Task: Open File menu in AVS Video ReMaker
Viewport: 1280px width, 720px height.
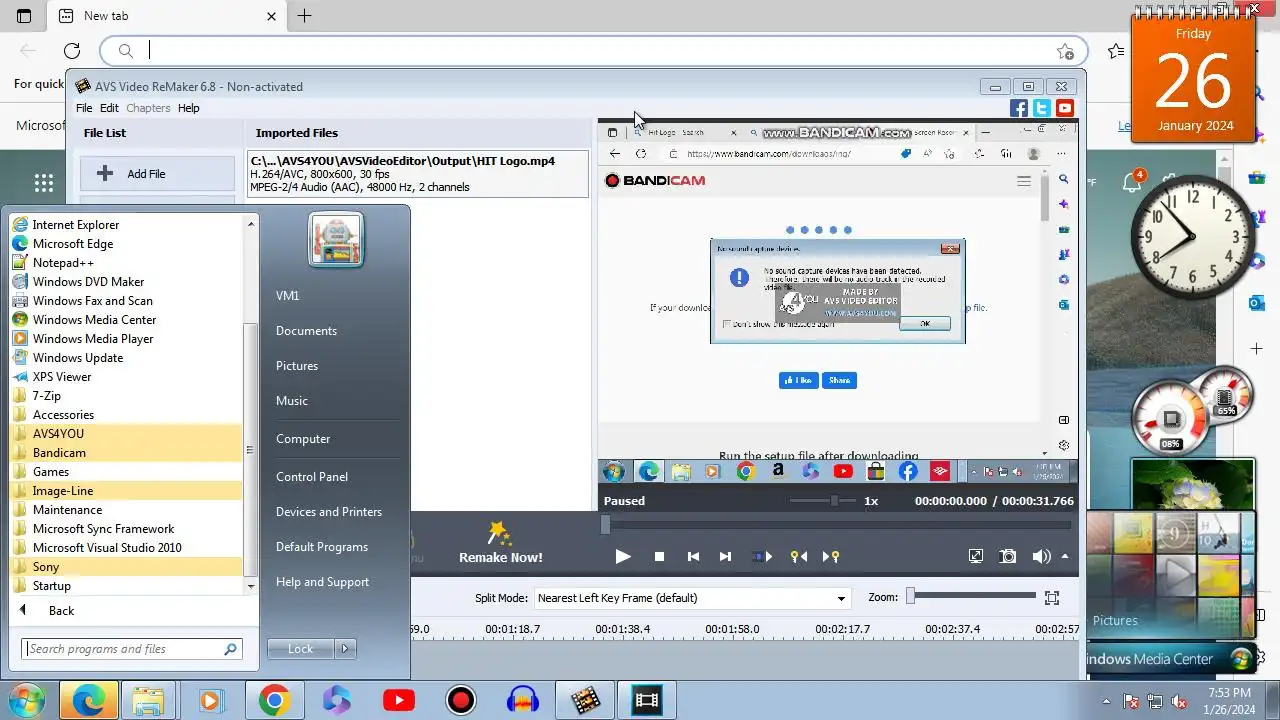Action: 84,108
